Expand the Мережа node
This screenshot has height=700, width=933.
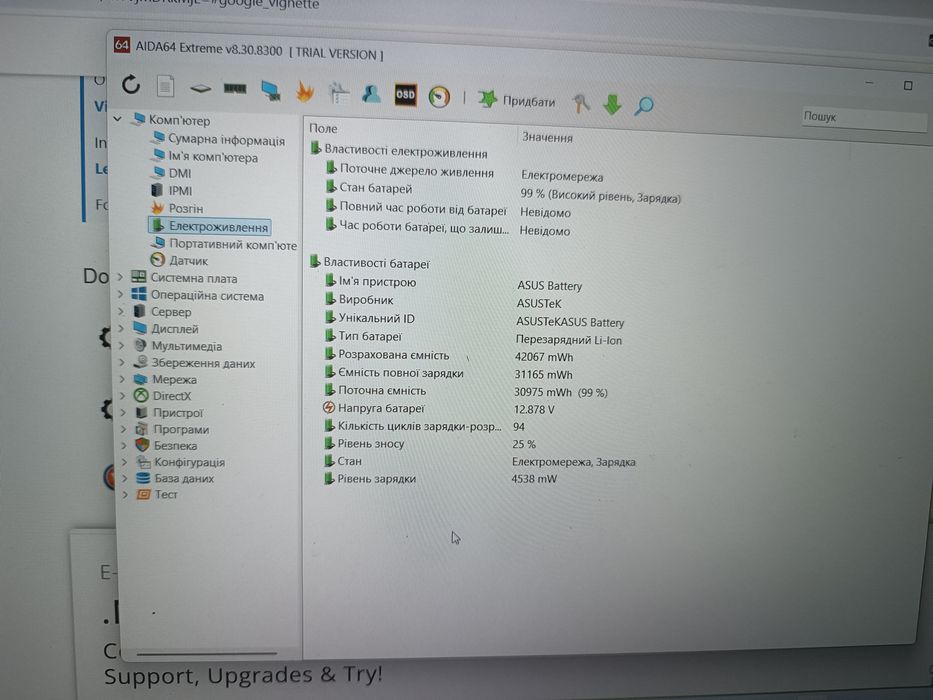point(123,379)
